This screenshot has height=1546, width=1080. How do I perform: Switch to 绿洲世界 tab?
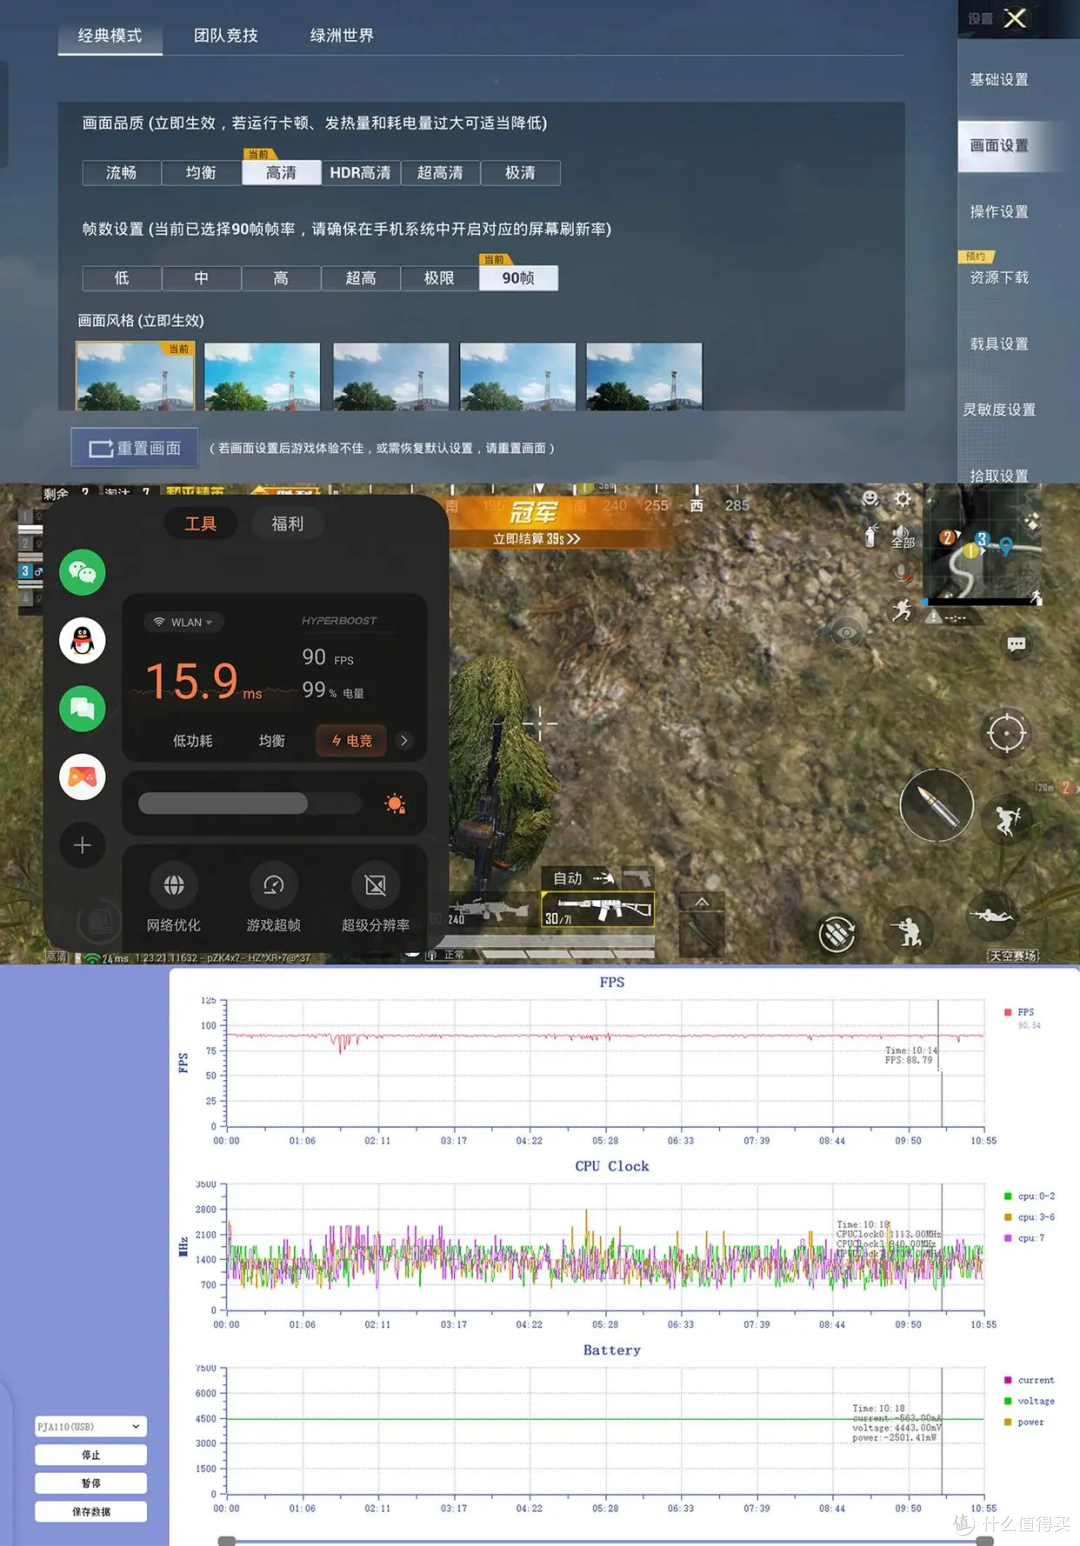[342, 36]
